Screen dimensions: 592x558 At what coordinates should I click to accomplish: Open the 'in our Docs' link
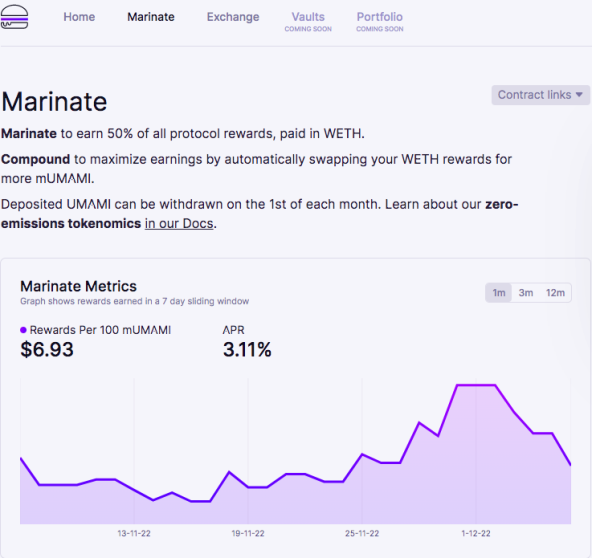click(x=179, y=224)
